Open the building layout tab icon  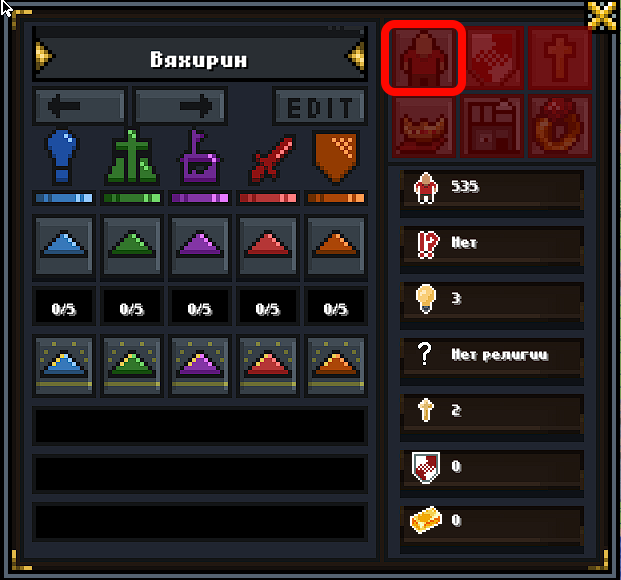pyautogui.click(x=491, y=126)
